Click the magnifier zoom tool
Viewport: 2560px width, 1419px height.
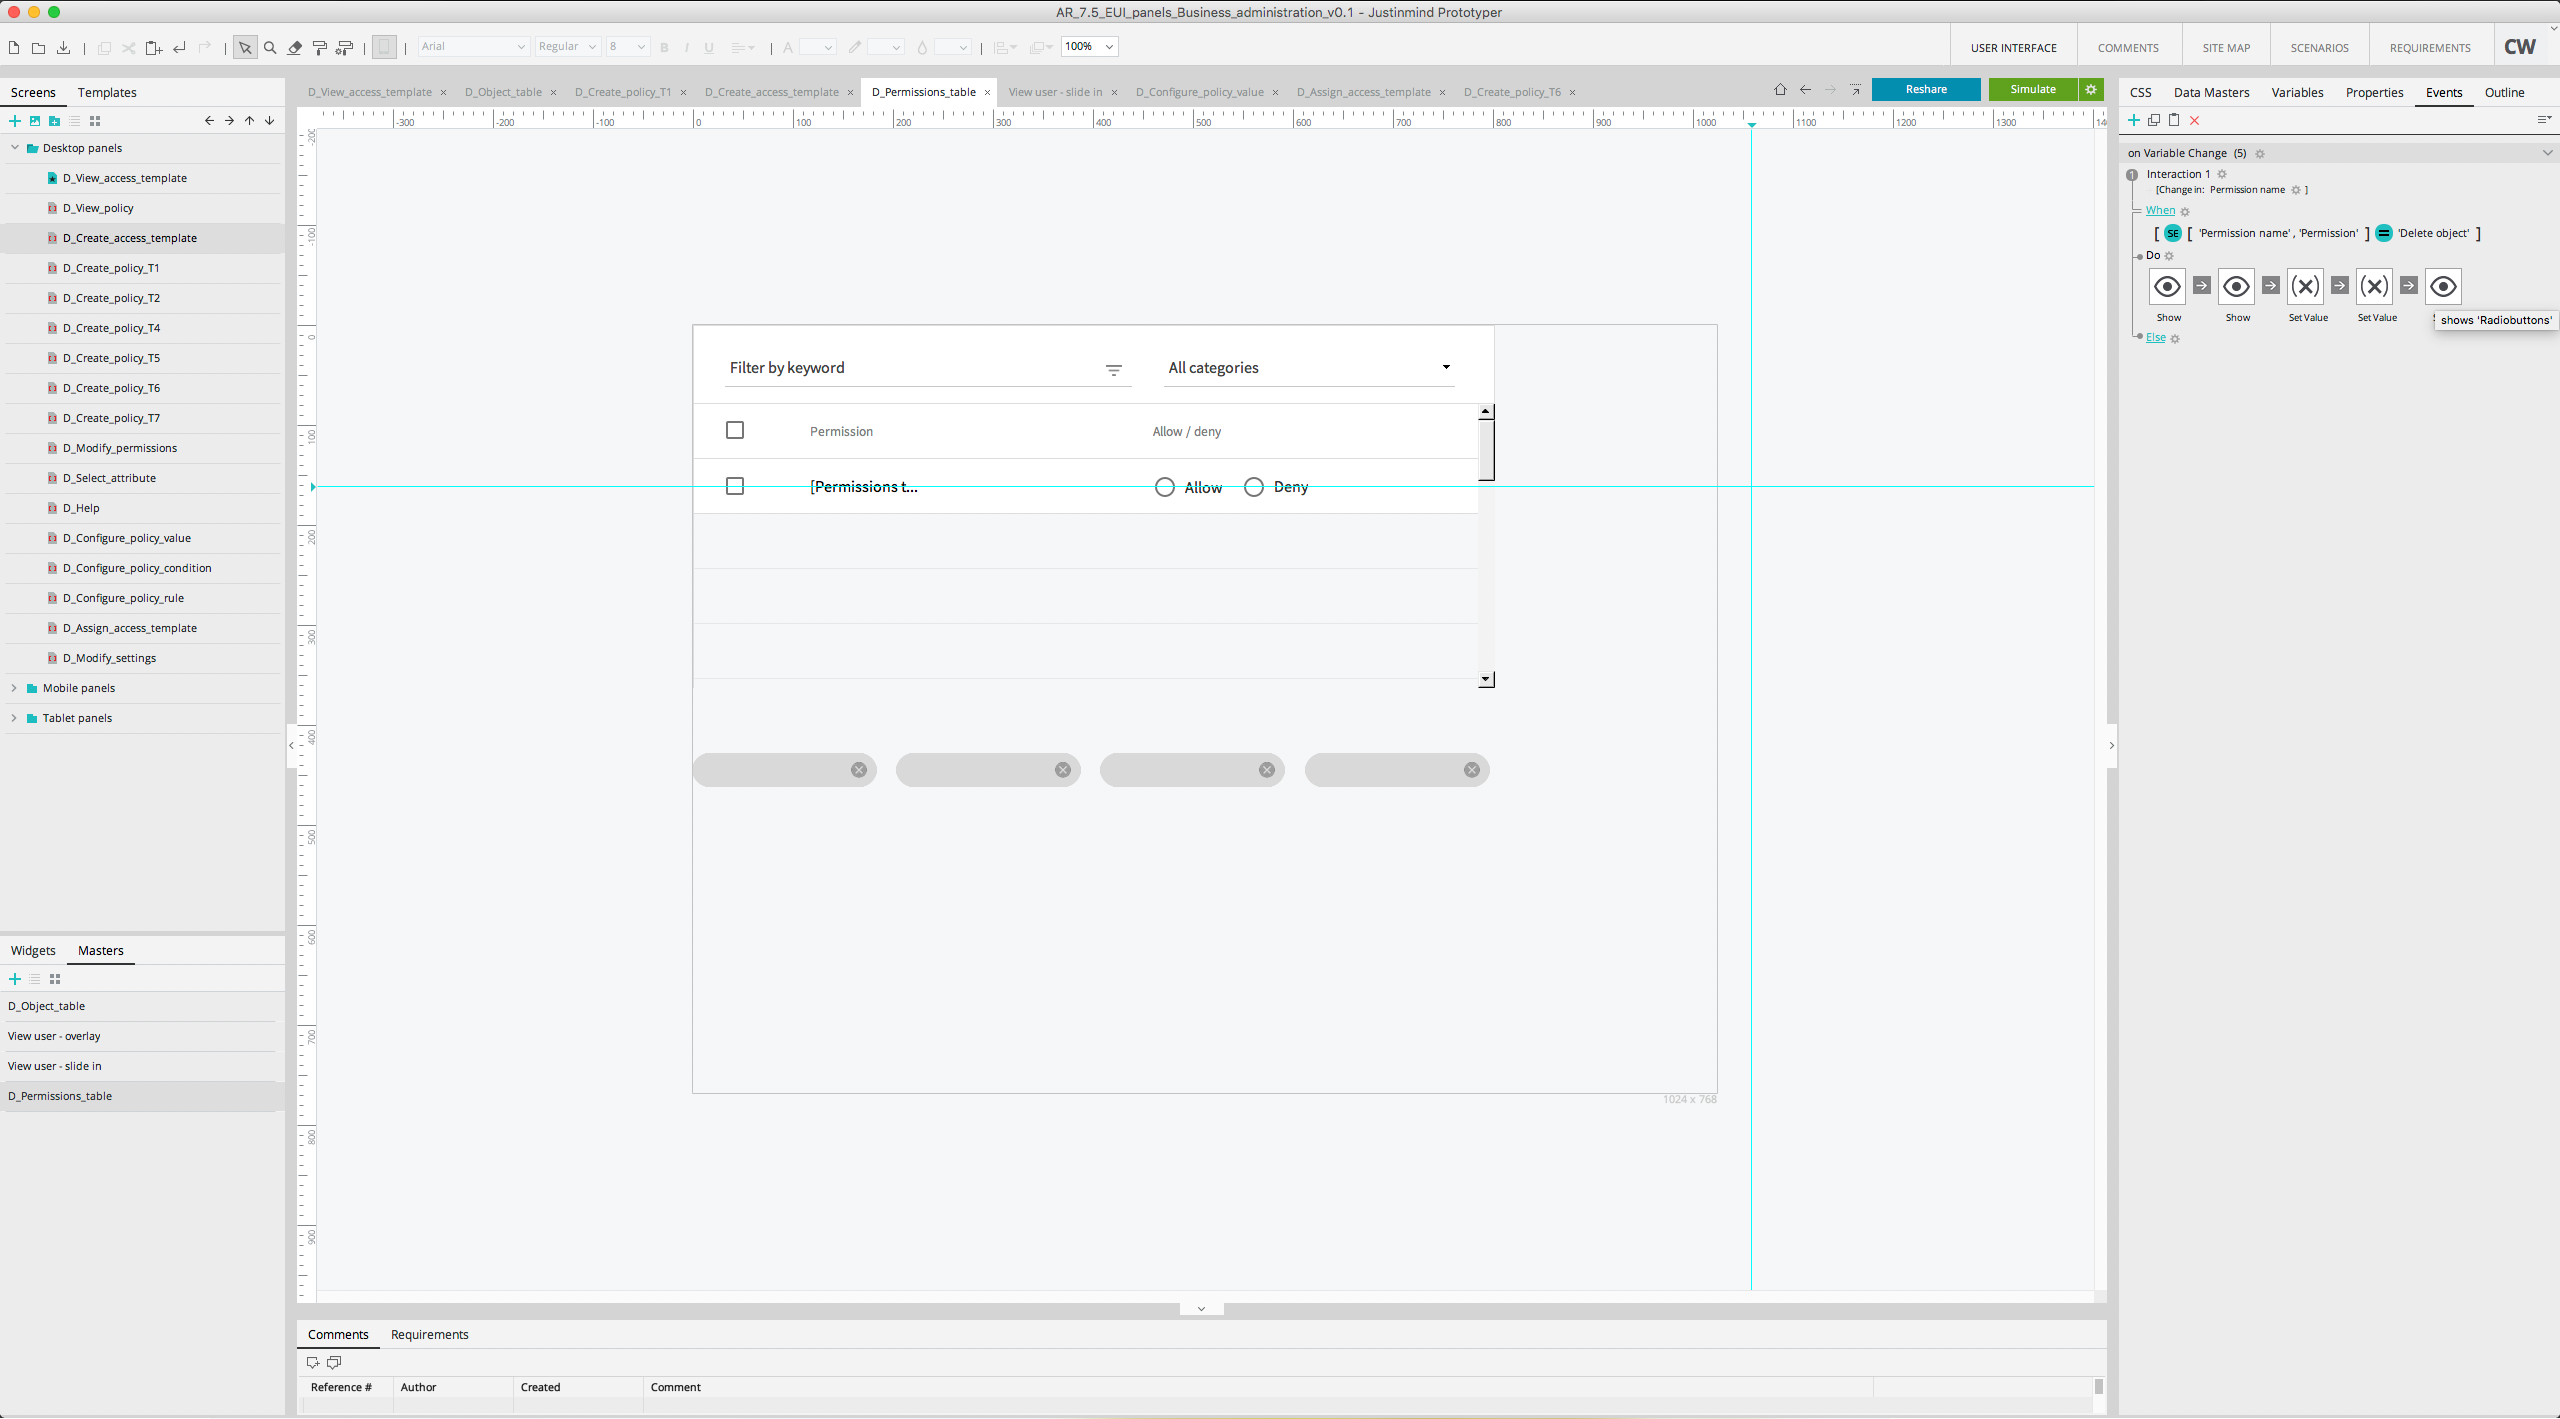(x=270, y=47)
